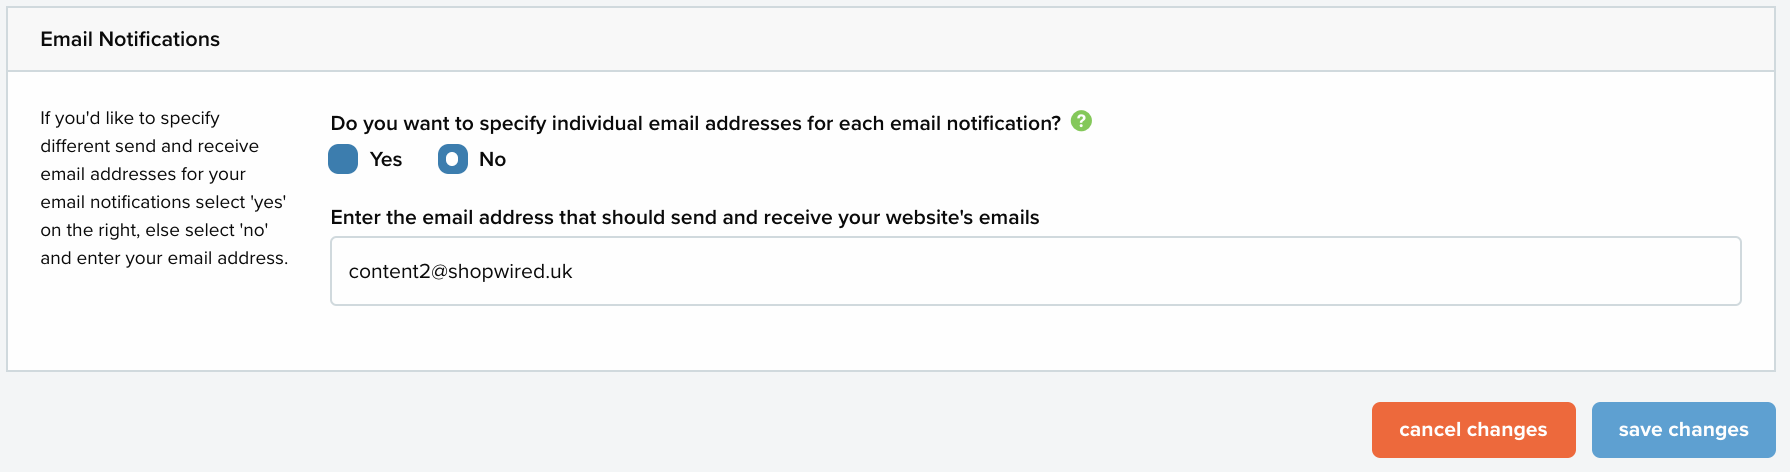Click the Email Notifications panel header bar

pos(891,39)
